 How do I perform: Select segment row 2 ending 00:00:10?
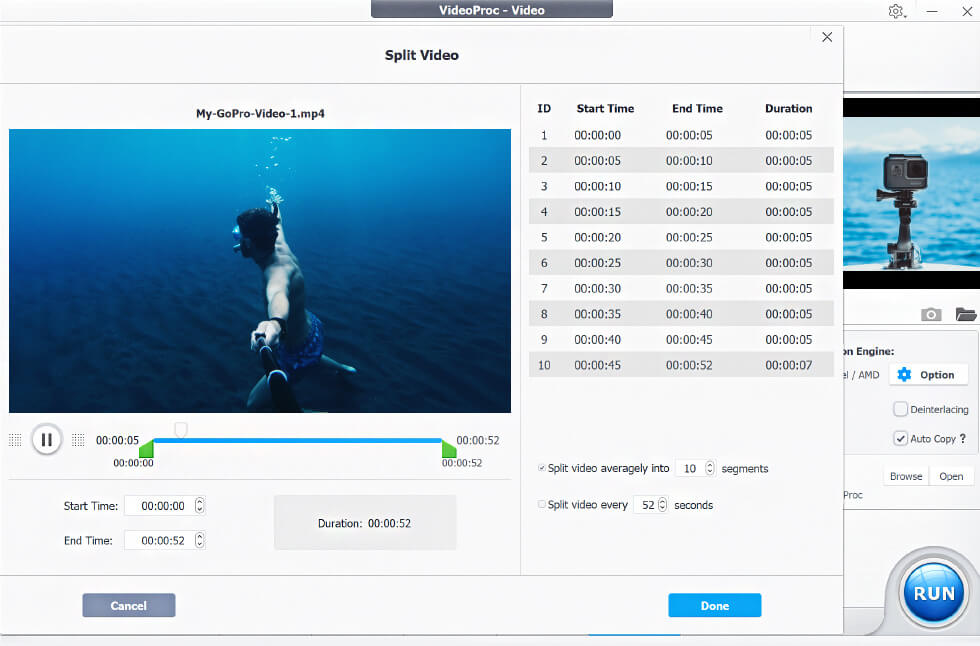tap(681, 161)
